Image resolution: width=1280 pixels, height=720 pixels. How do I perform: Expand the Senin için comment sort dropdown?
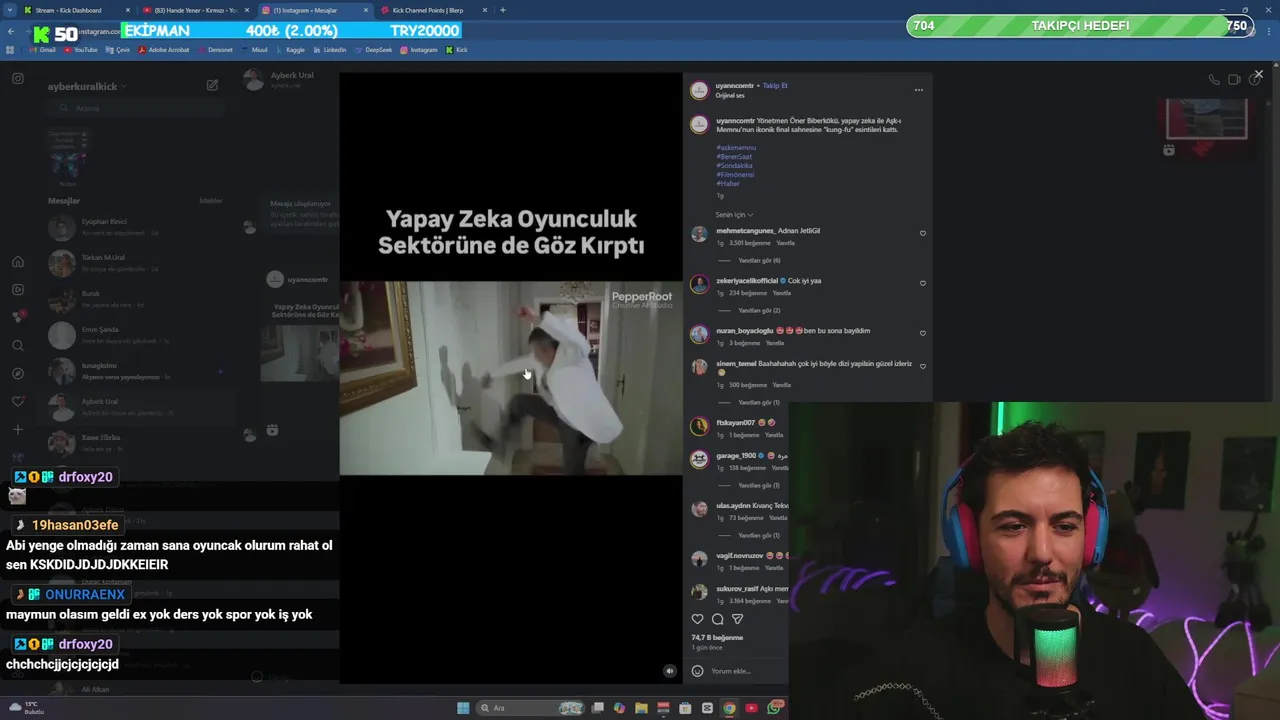pyautogui.click(x=734, y=215)
